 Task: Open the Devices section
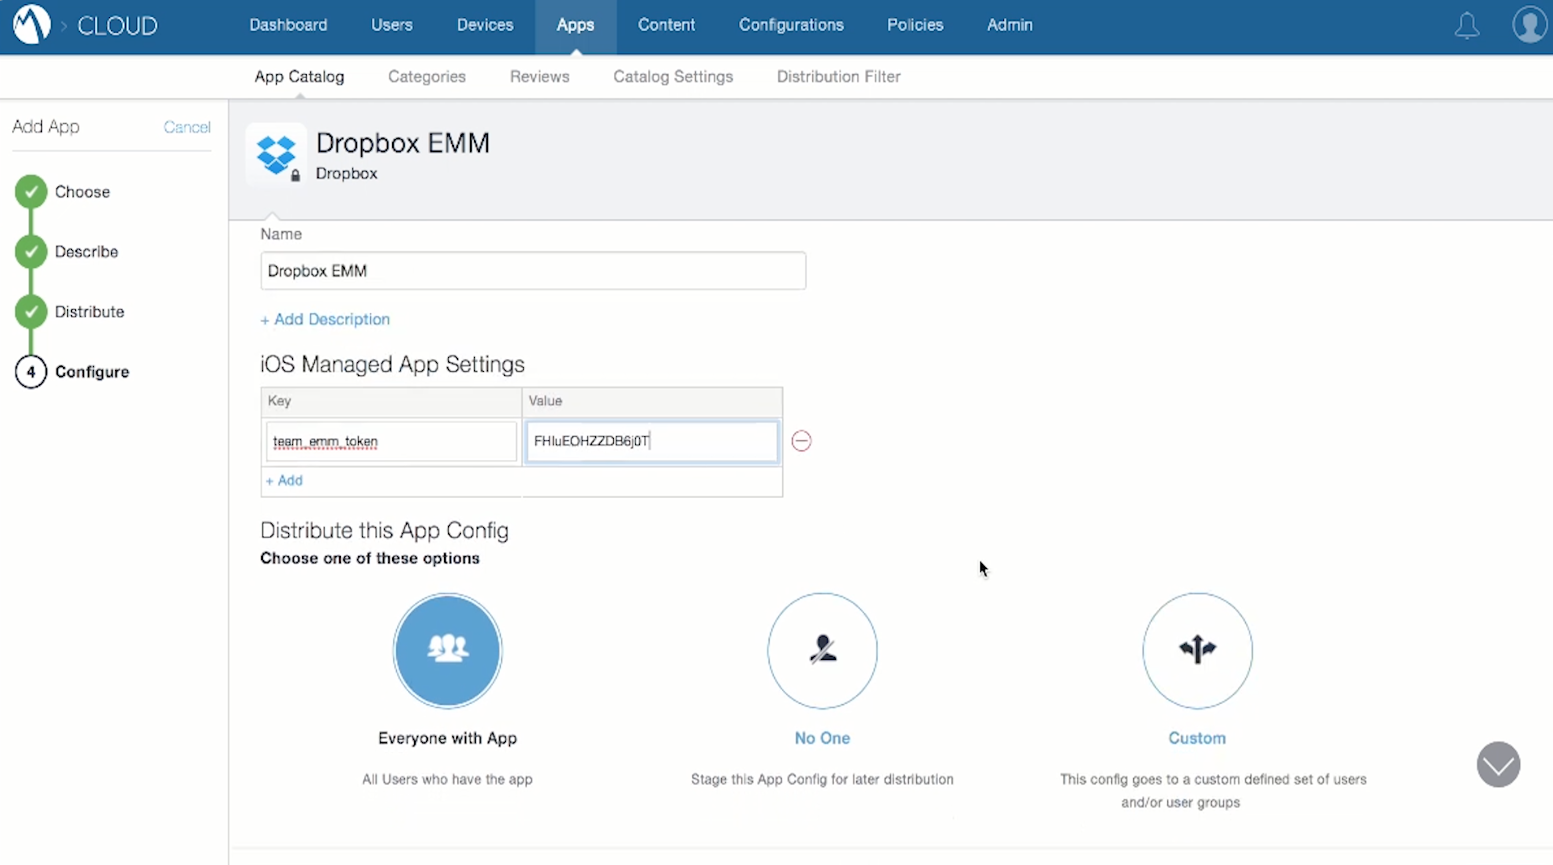click(485, 25)
